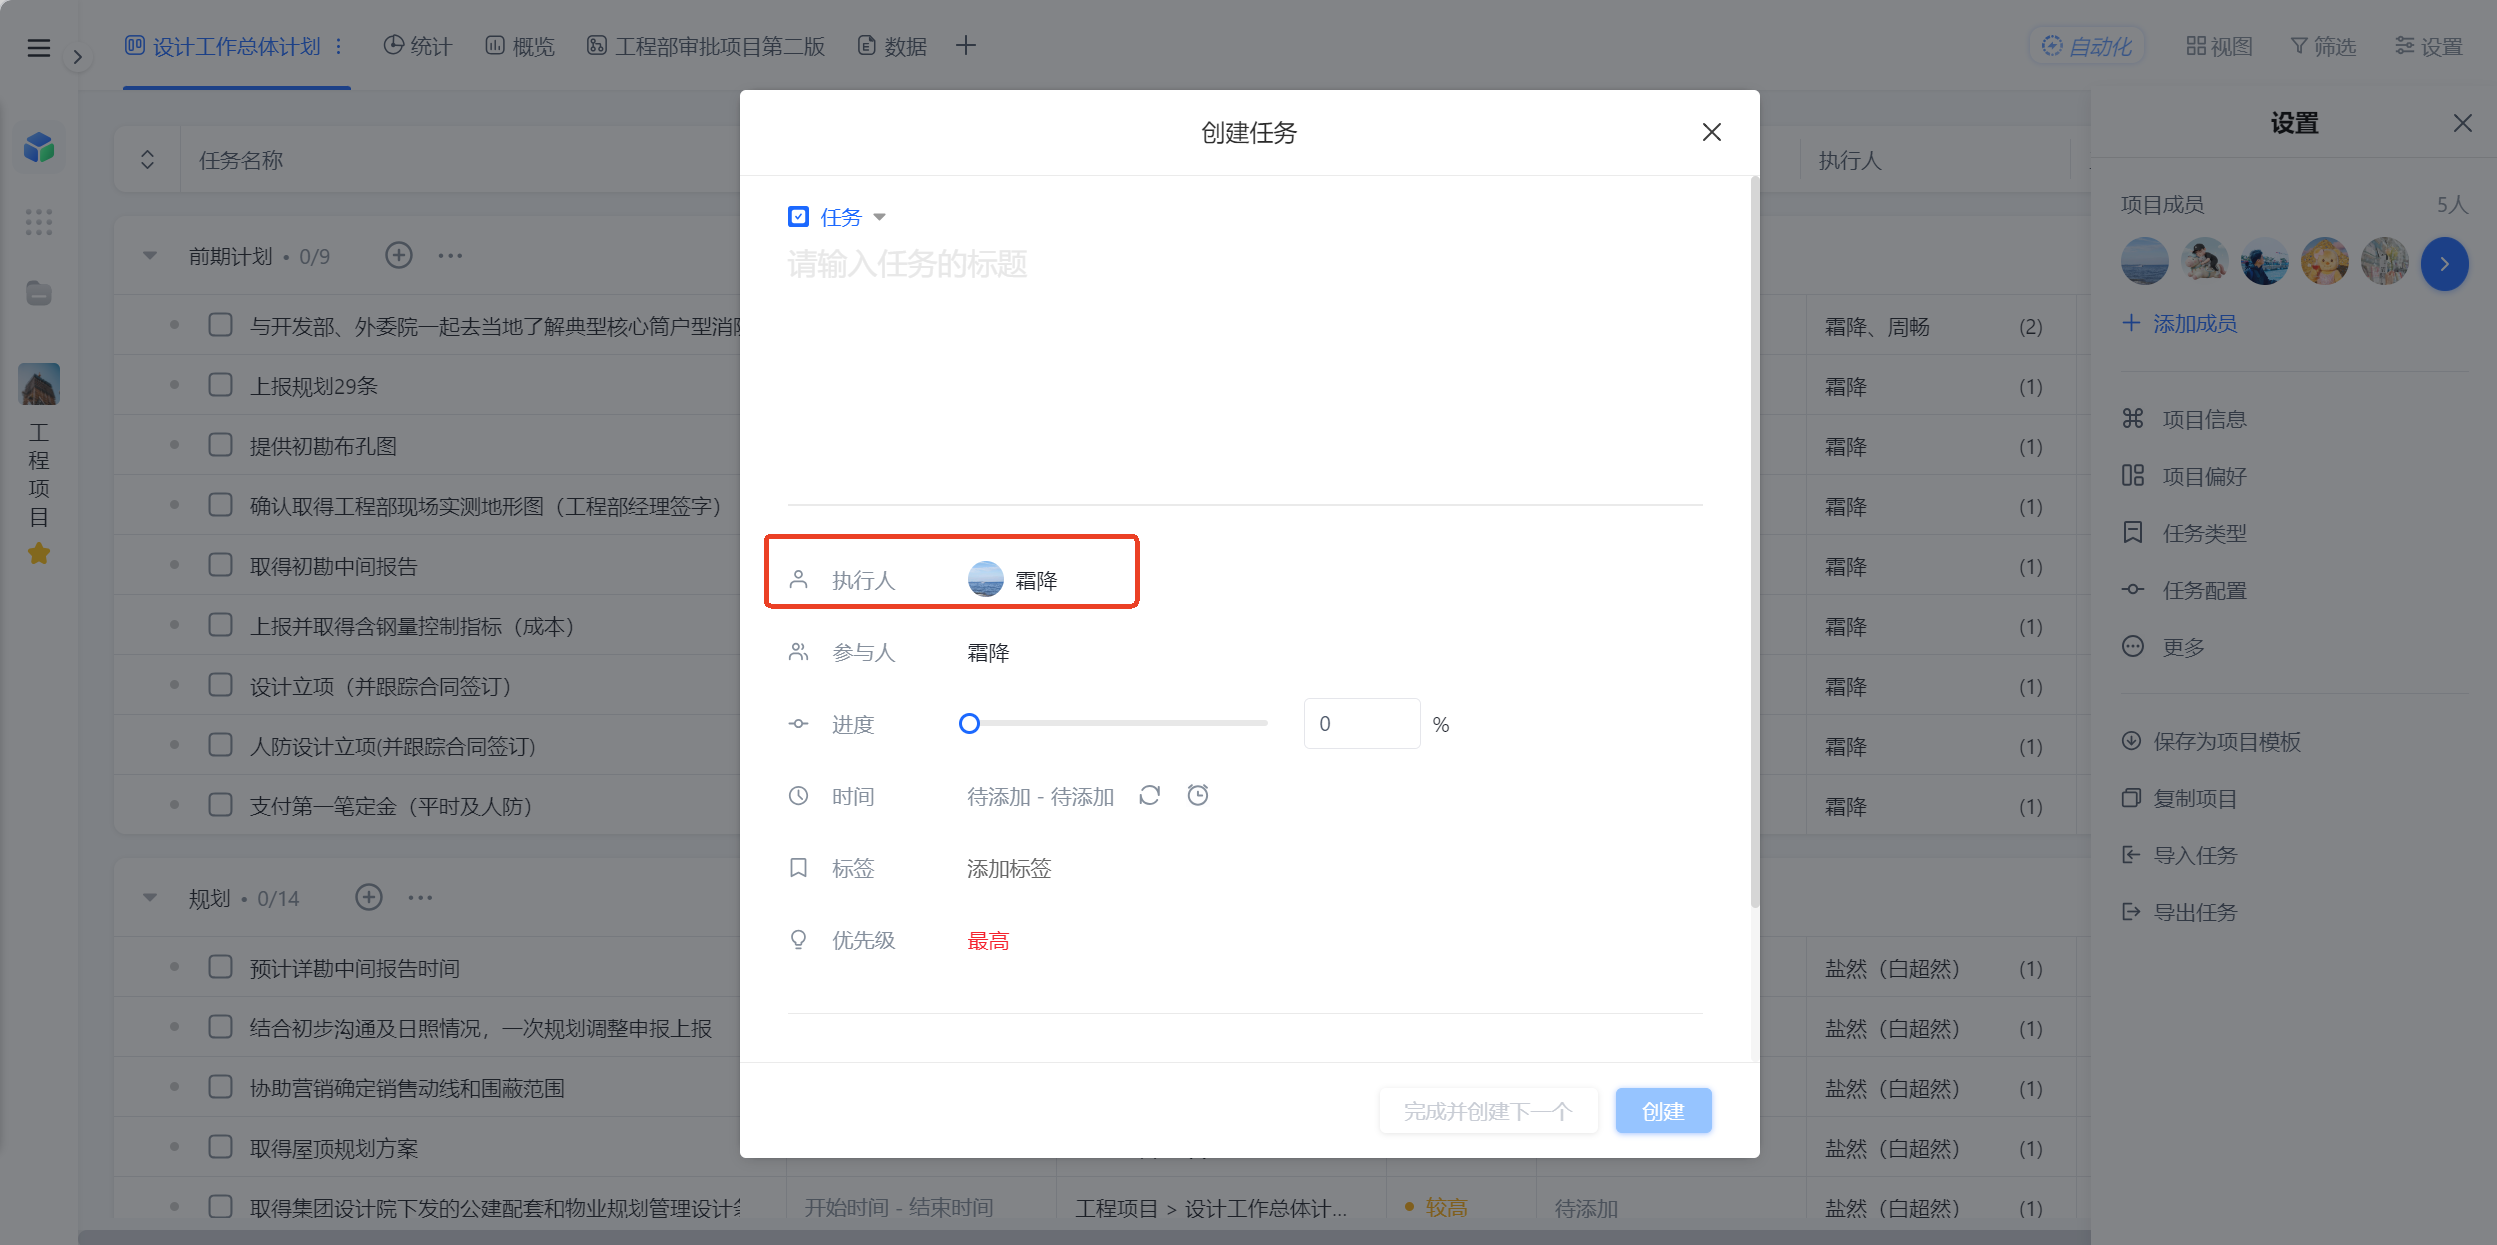Open the 工程部审批项目第二版 tab
Screen dimensions: 2497x1245
706,46
